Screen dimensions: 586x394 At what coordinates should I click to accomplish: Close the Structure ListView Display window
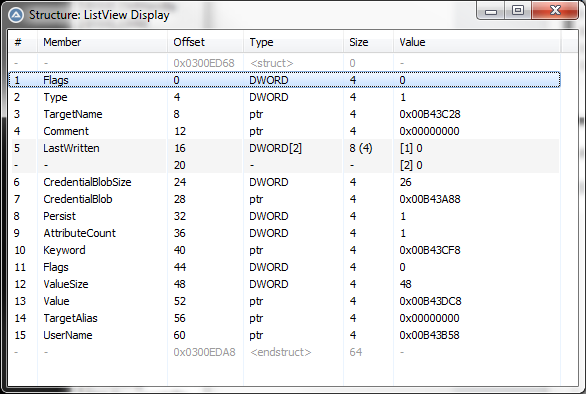click(x=555, y=10)
